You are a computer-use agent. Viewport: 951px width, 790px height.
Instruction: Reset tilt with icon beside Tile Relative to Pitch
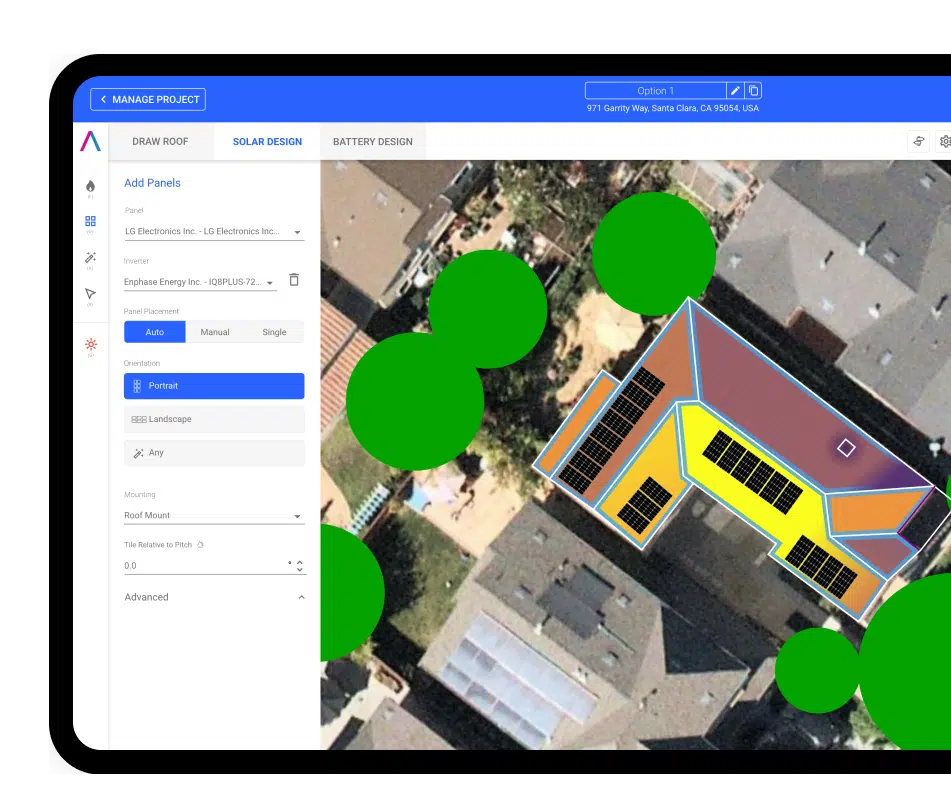point(200,544)
